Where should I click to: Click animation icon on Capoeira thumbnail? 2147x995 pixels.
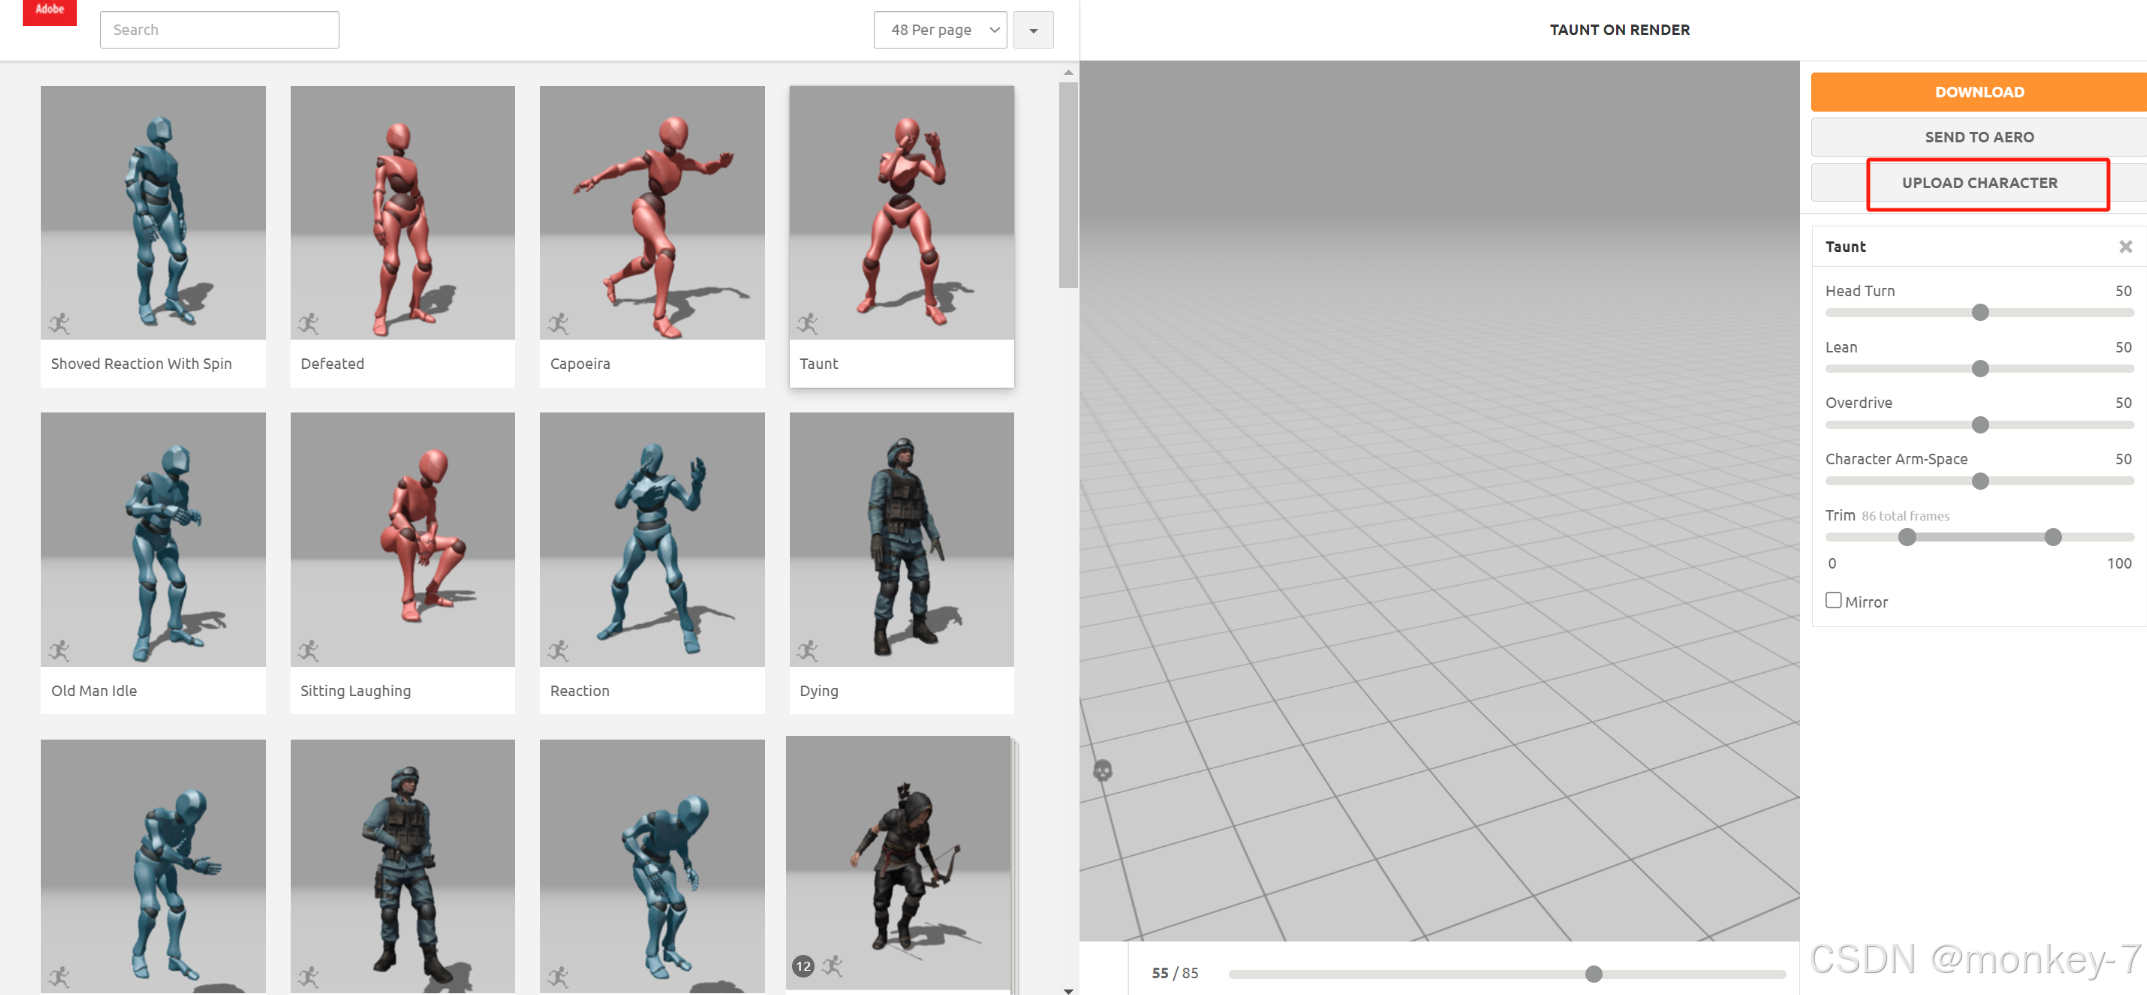[558, 323]
